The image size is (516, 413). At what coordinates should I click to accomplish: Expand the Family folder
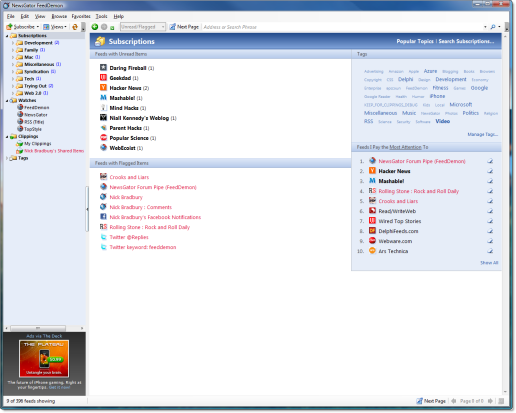[x=13, y=50]
